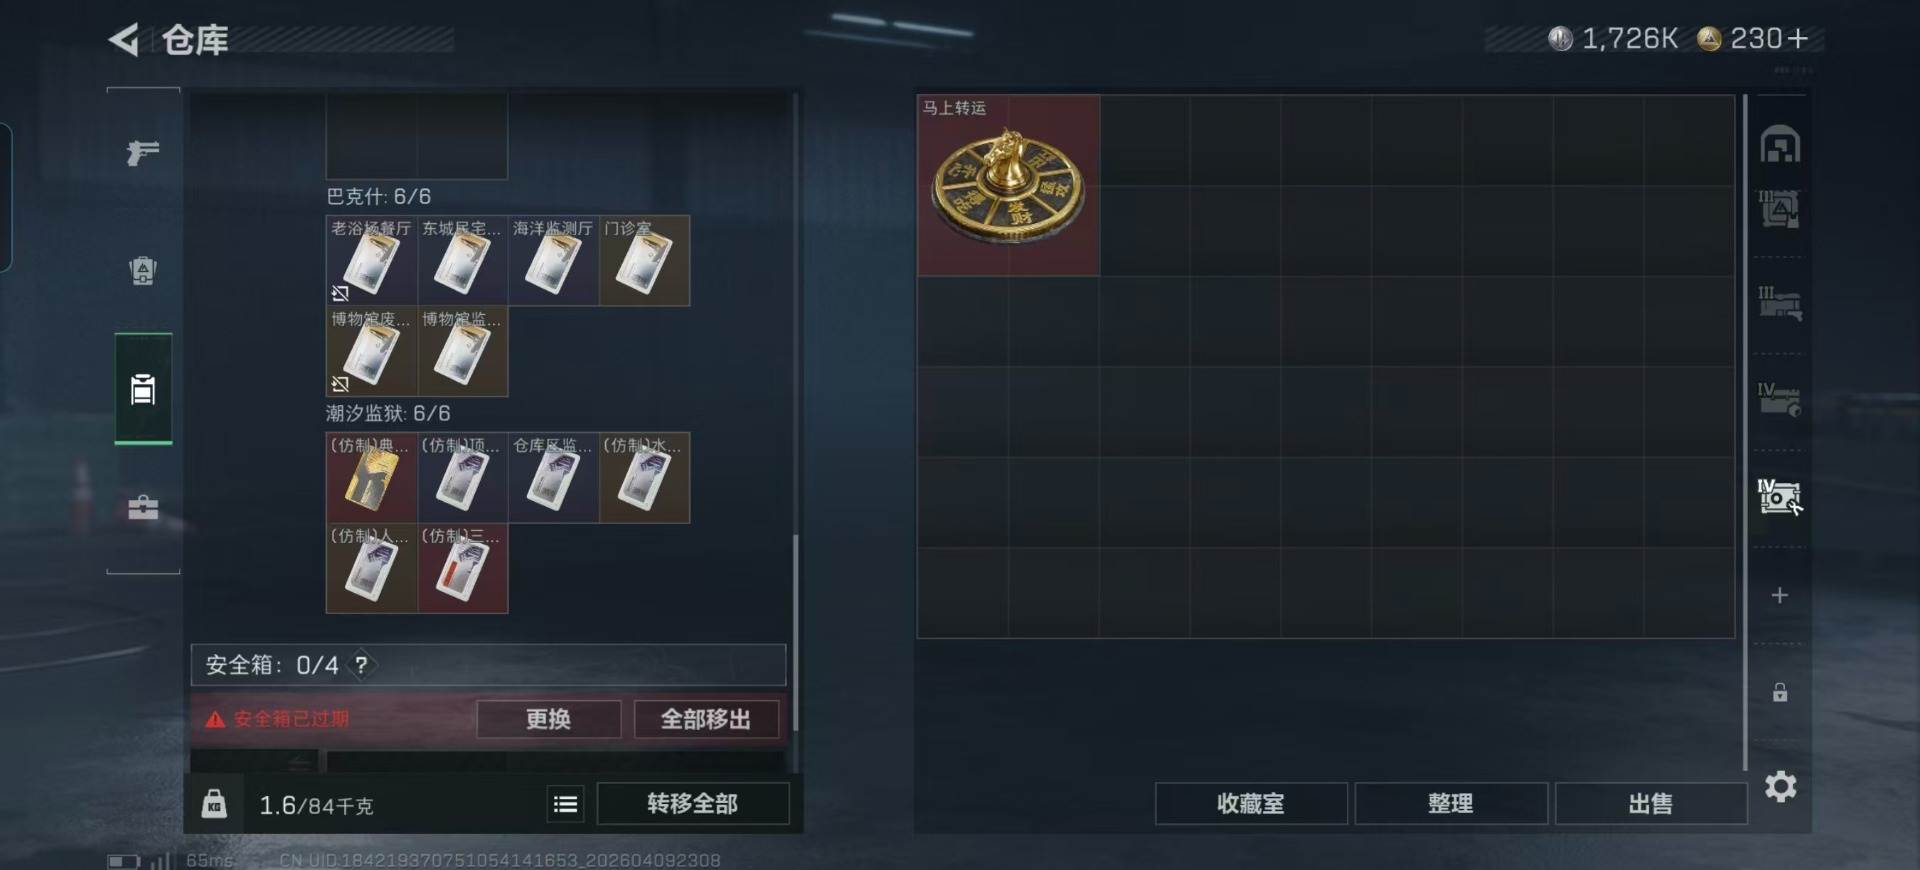Open the home stash icon in right sidebar
The width and height of the screenshot is (1920, 870).
coord(1780,145)
